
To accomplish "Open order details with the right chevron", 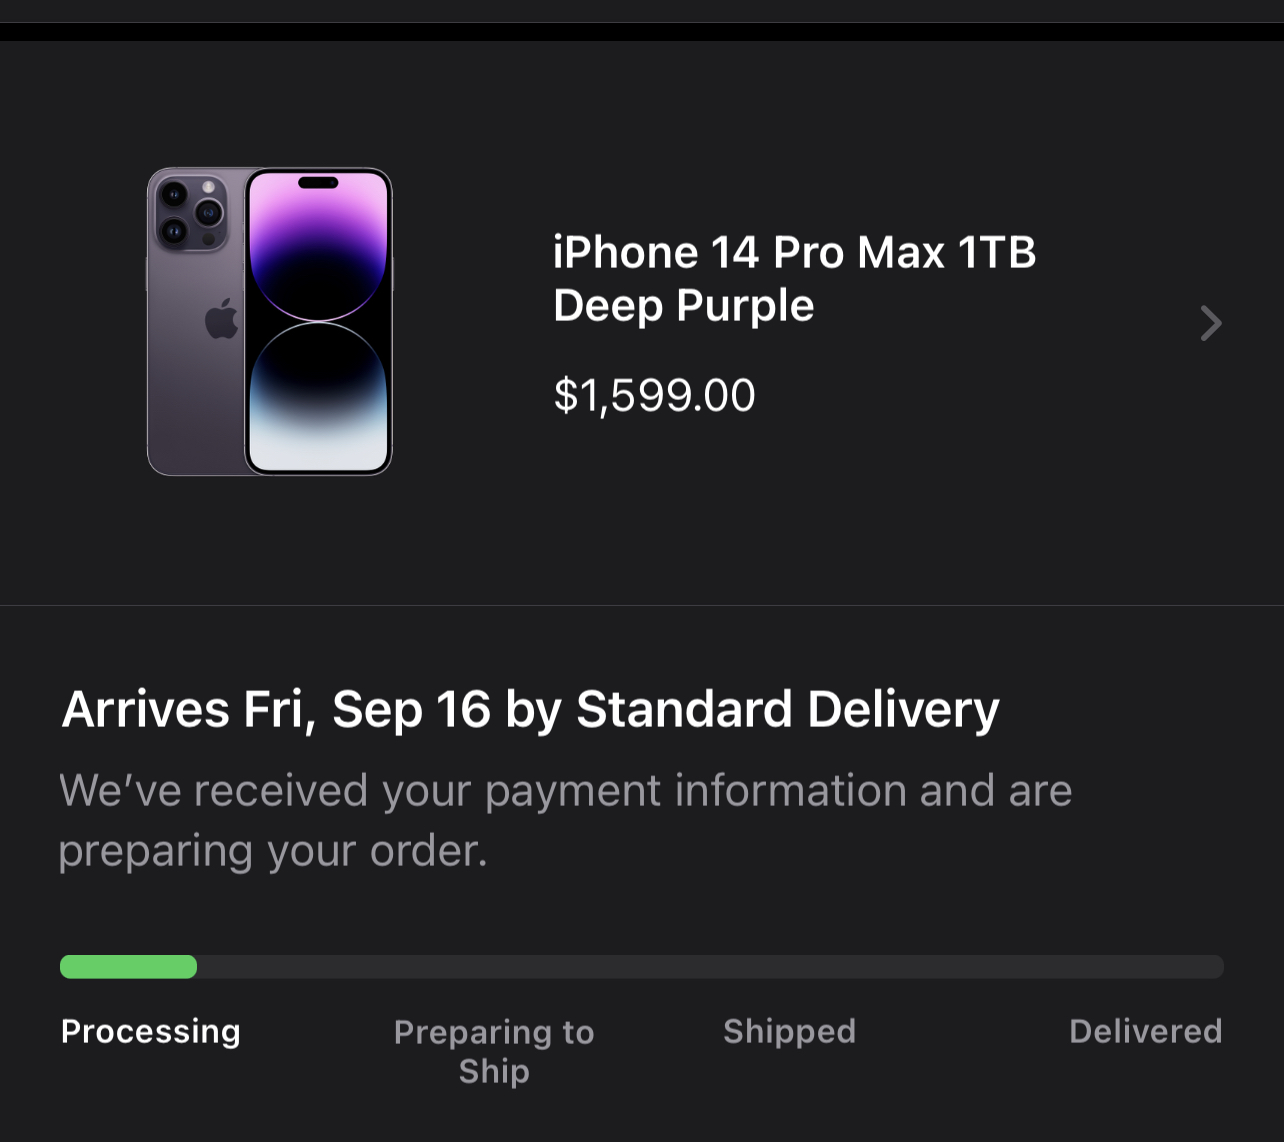I will tap(1210, 323).
